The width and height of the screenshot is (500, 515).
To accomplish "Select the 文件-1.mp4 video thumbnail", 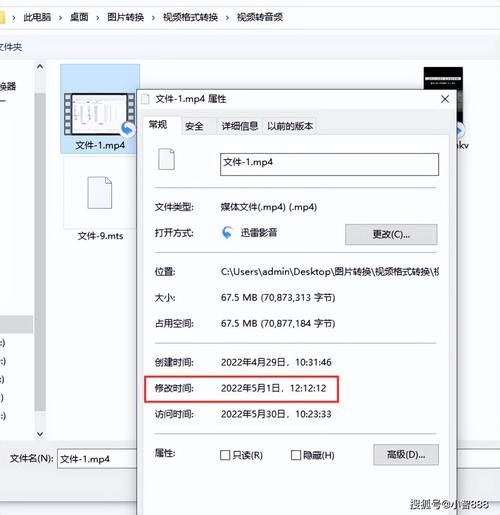I will click(x=99, y=114).
